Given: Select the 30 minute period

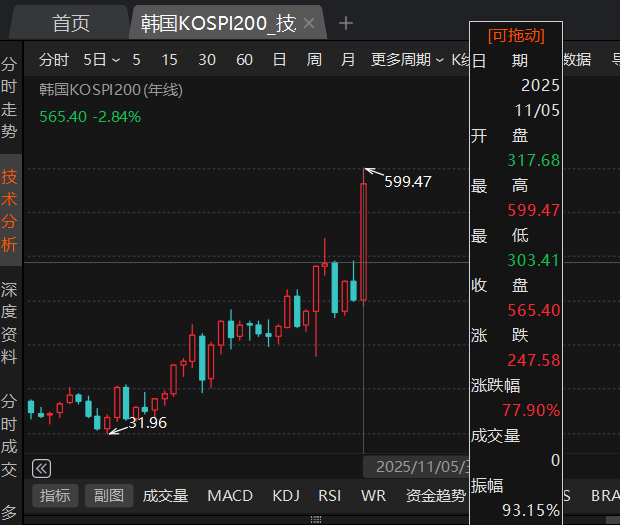Looking at the screenshot, I should pos(207,60).
